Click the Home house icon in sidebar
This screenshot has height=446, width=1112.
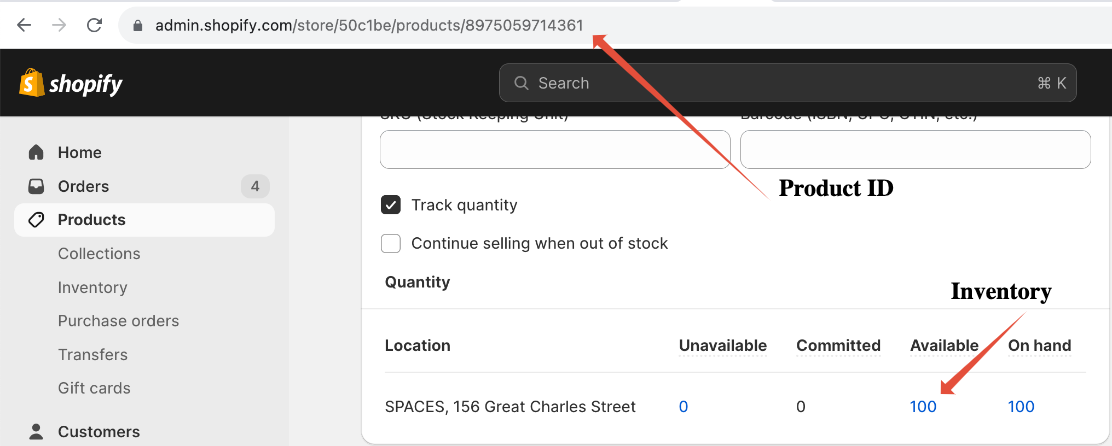(35, 152)
